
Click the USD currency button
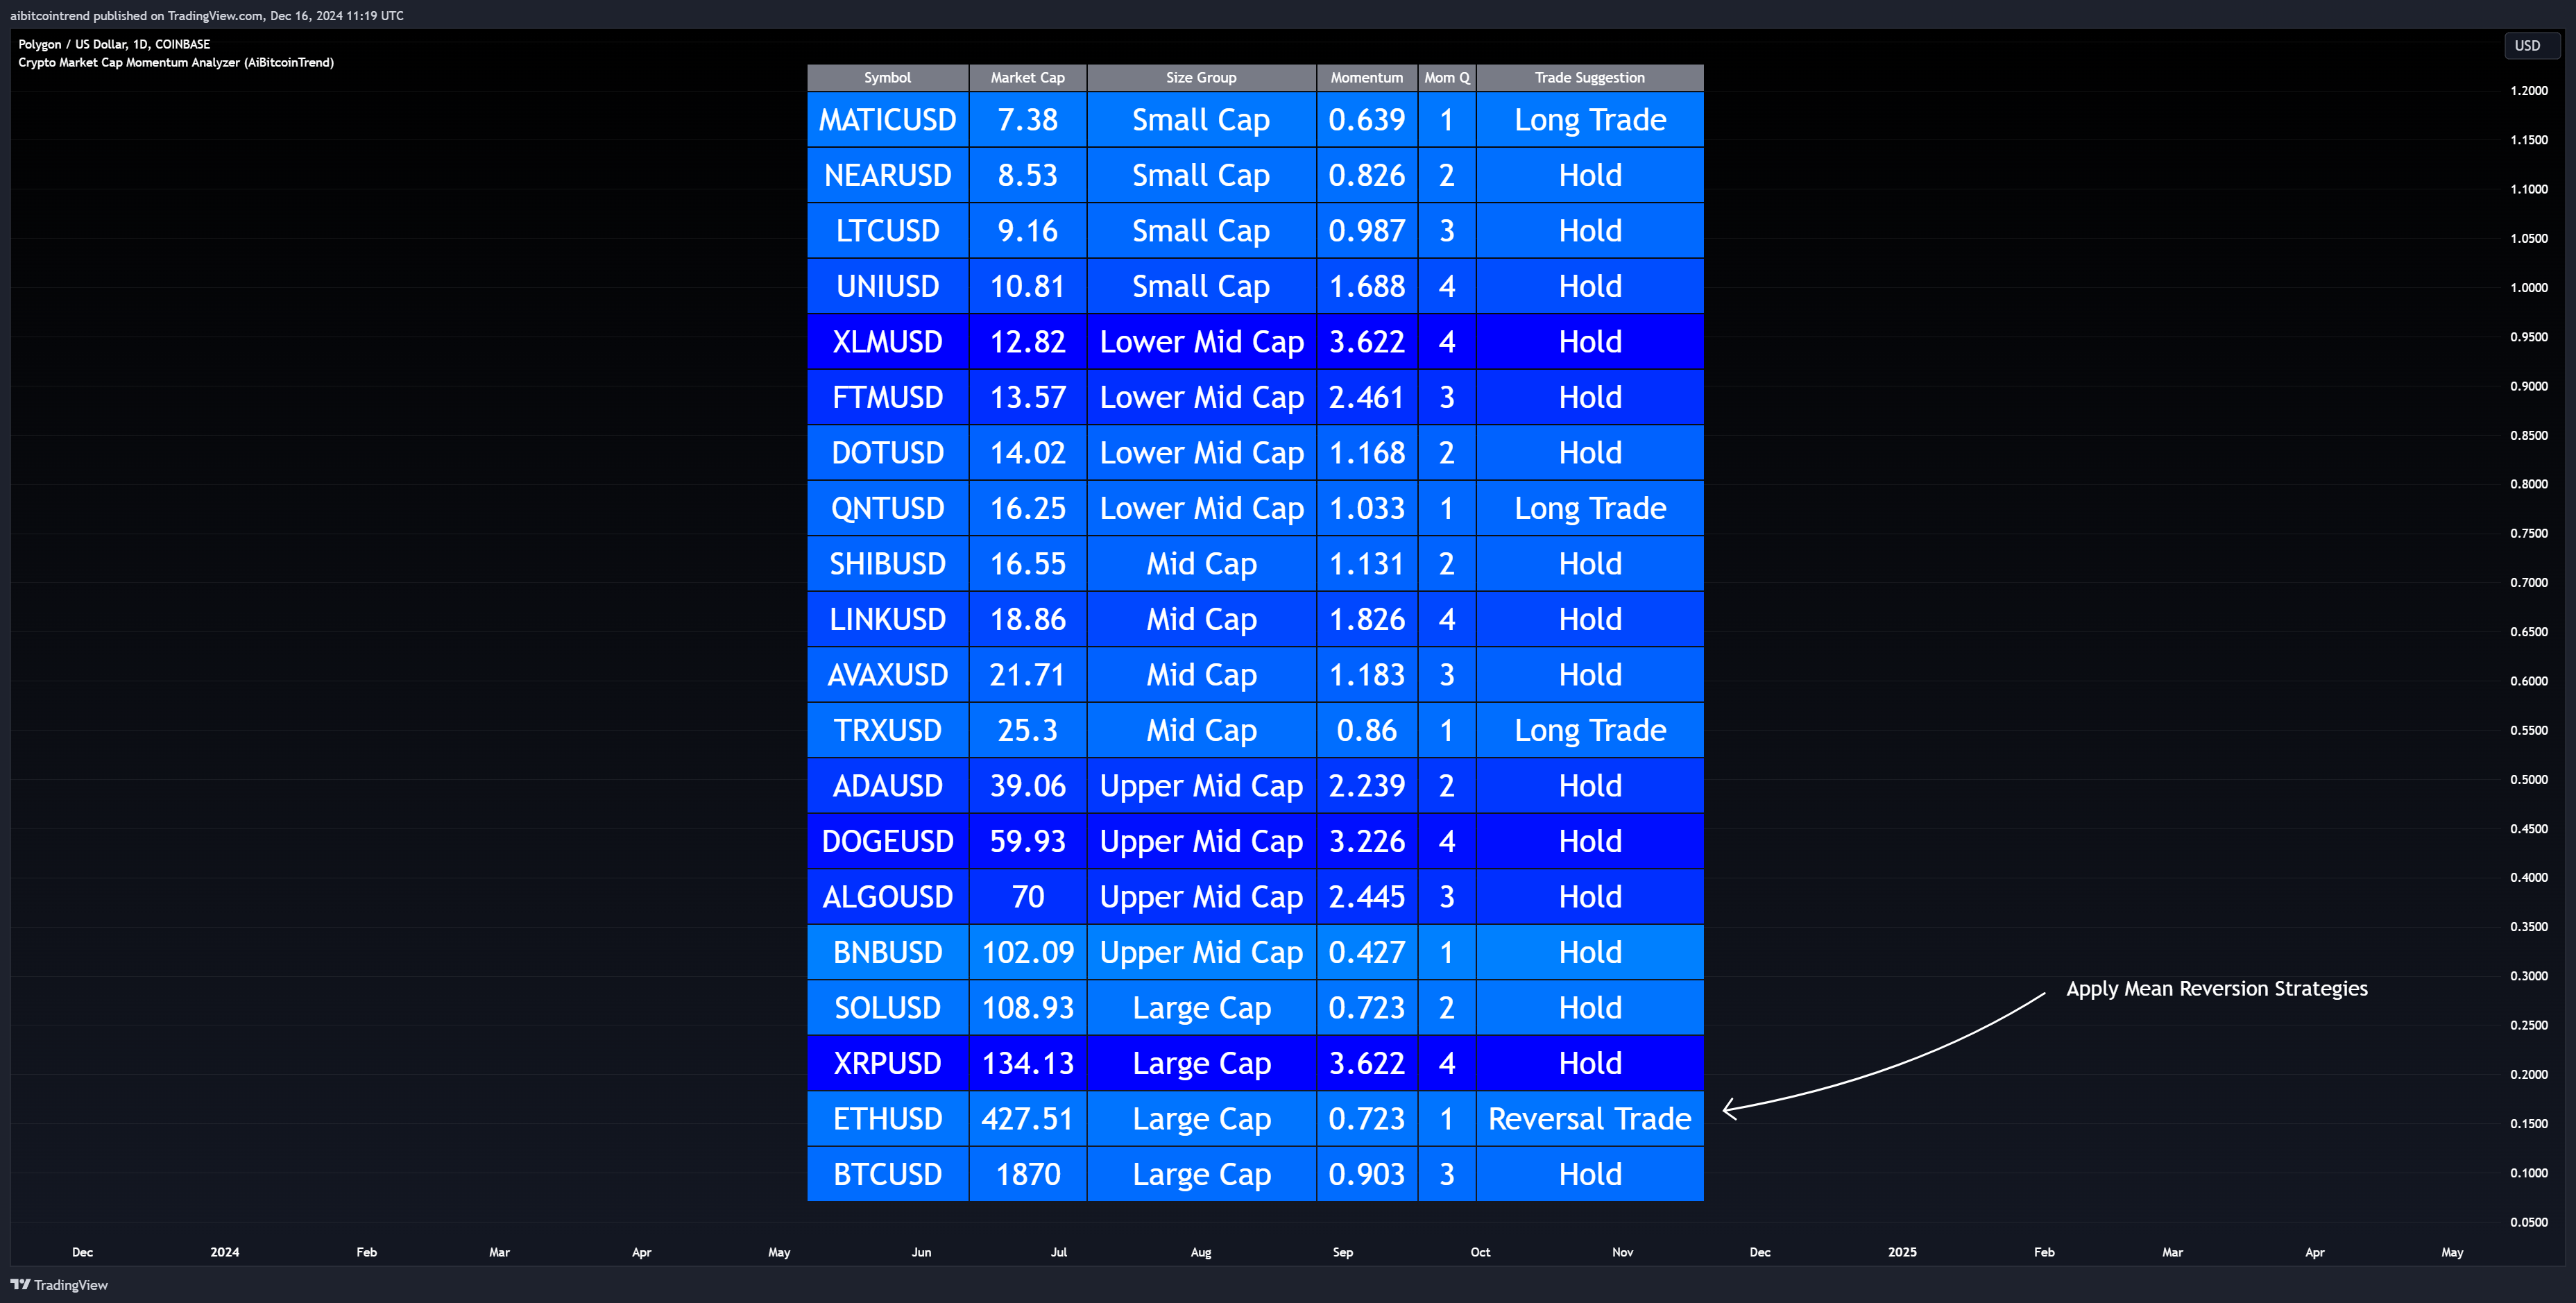[x=2531, y=45]
